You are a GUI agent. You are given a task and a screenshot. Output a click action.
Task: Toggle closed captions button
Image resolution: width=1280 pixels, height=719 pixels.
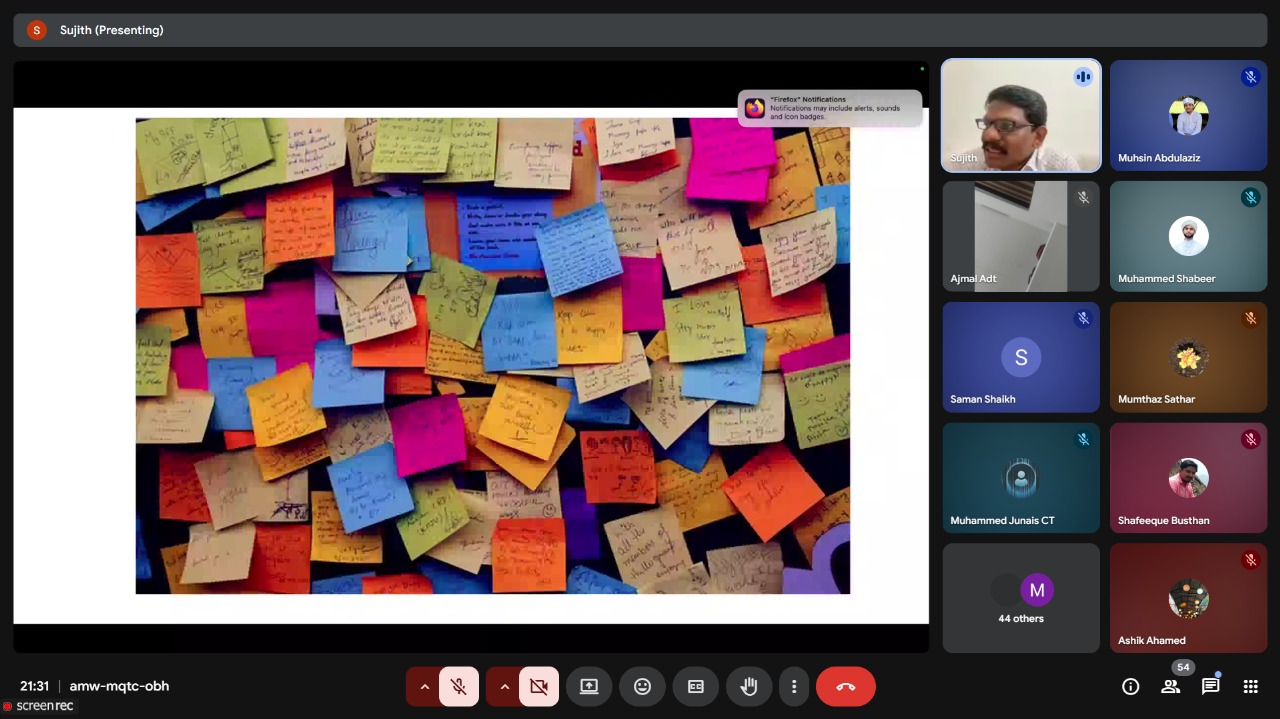pyautogui.click(x=696, y=687)
